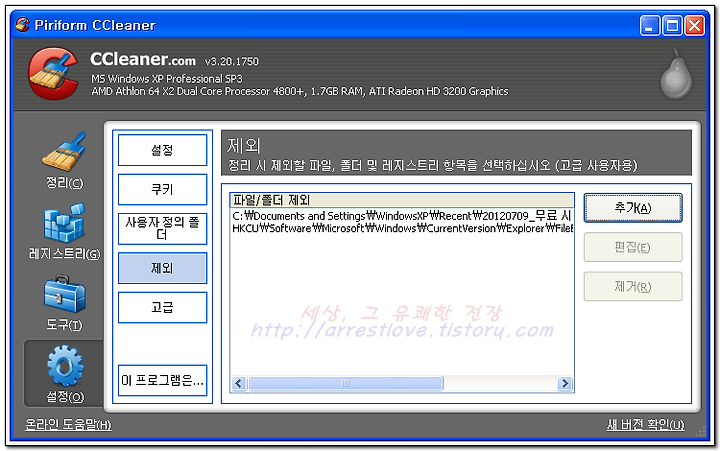This screenshot has width=720, height=451.
Task: Click the horizontal scrollbar left arrow
Action: tap(239, 383)
